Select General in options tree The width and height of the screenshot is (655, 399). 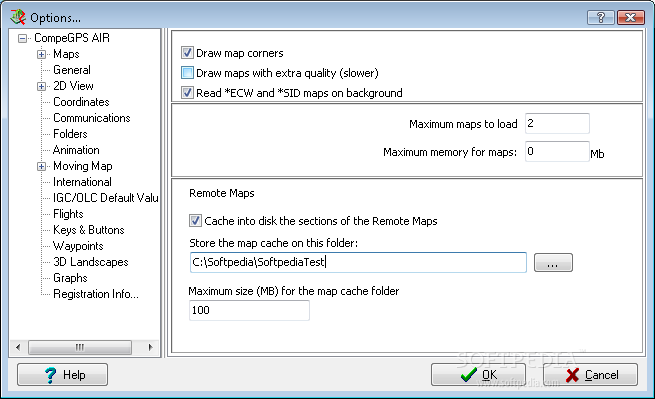pyautogui.click(x=72, y=70)
